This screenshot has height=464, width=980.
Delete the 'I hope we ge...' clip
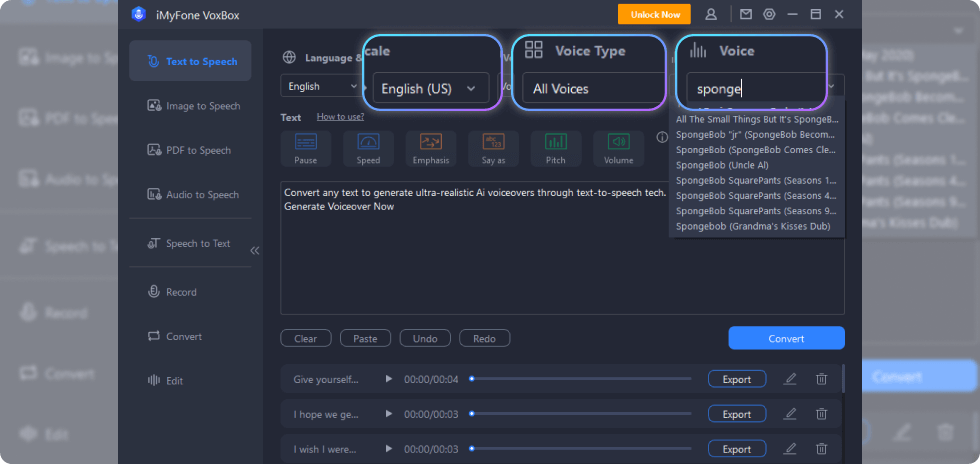[x=822, y=414]
